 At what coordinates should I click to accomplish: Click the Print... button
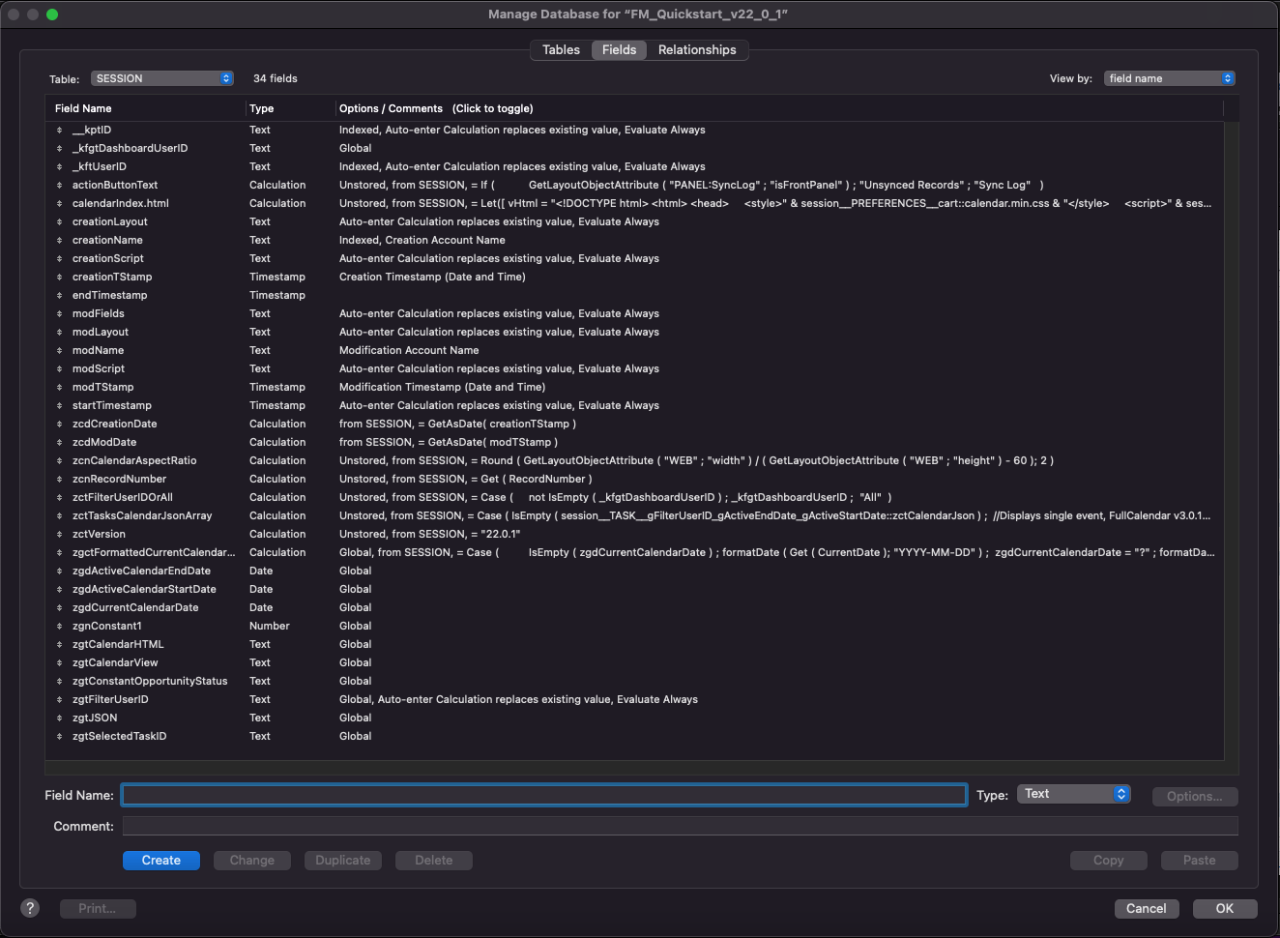[98, 909]
